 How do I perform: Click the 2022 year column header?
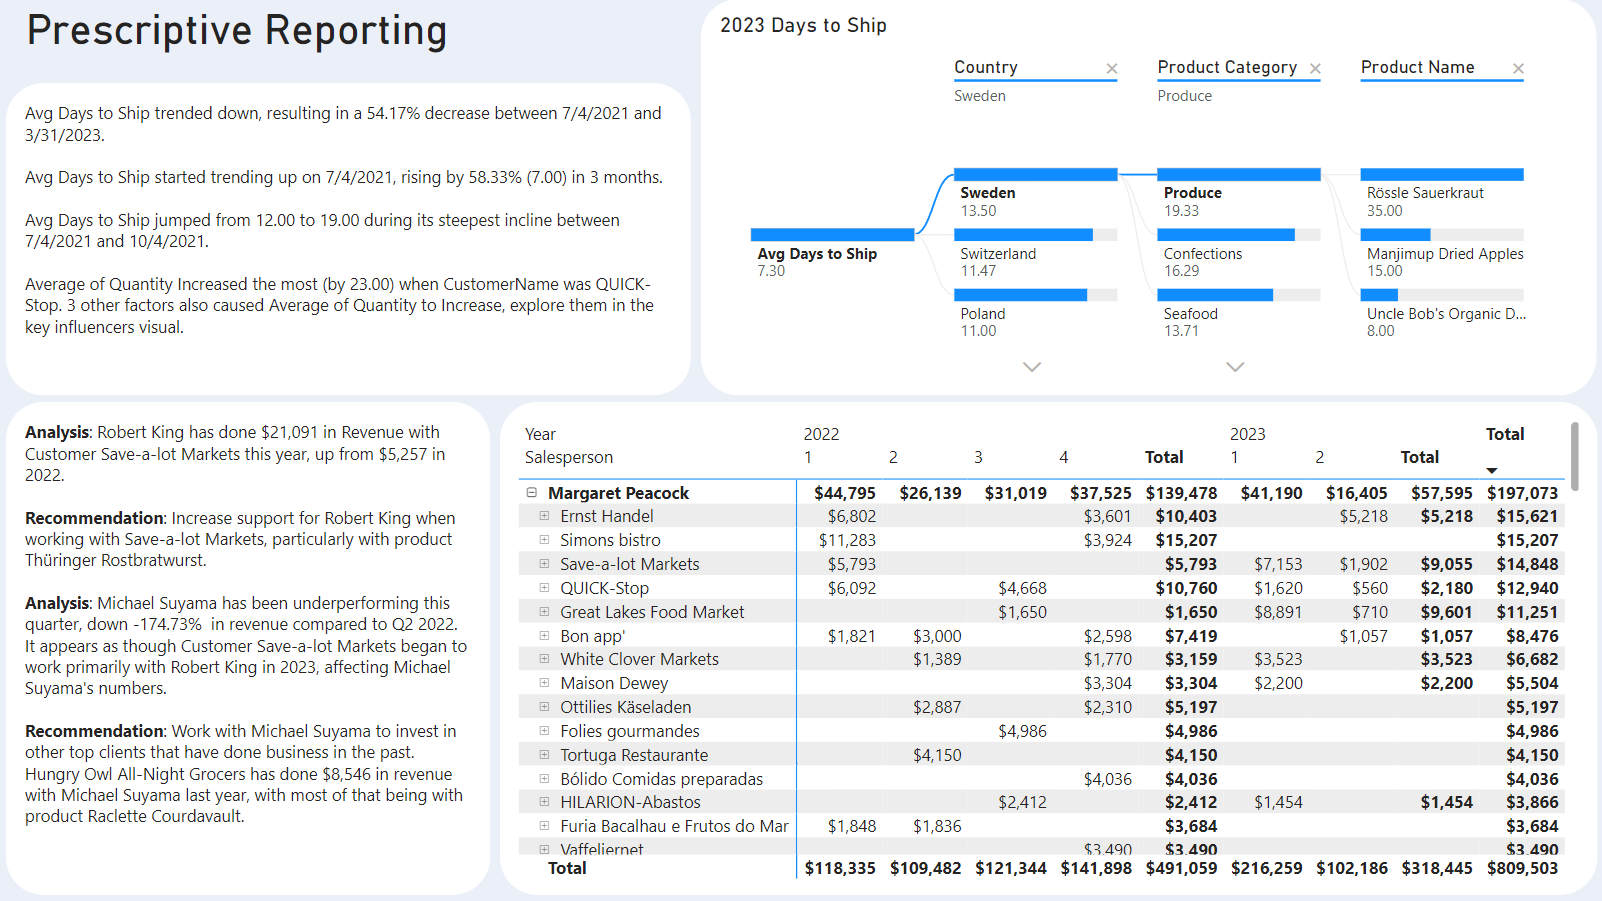pos(821,434)
